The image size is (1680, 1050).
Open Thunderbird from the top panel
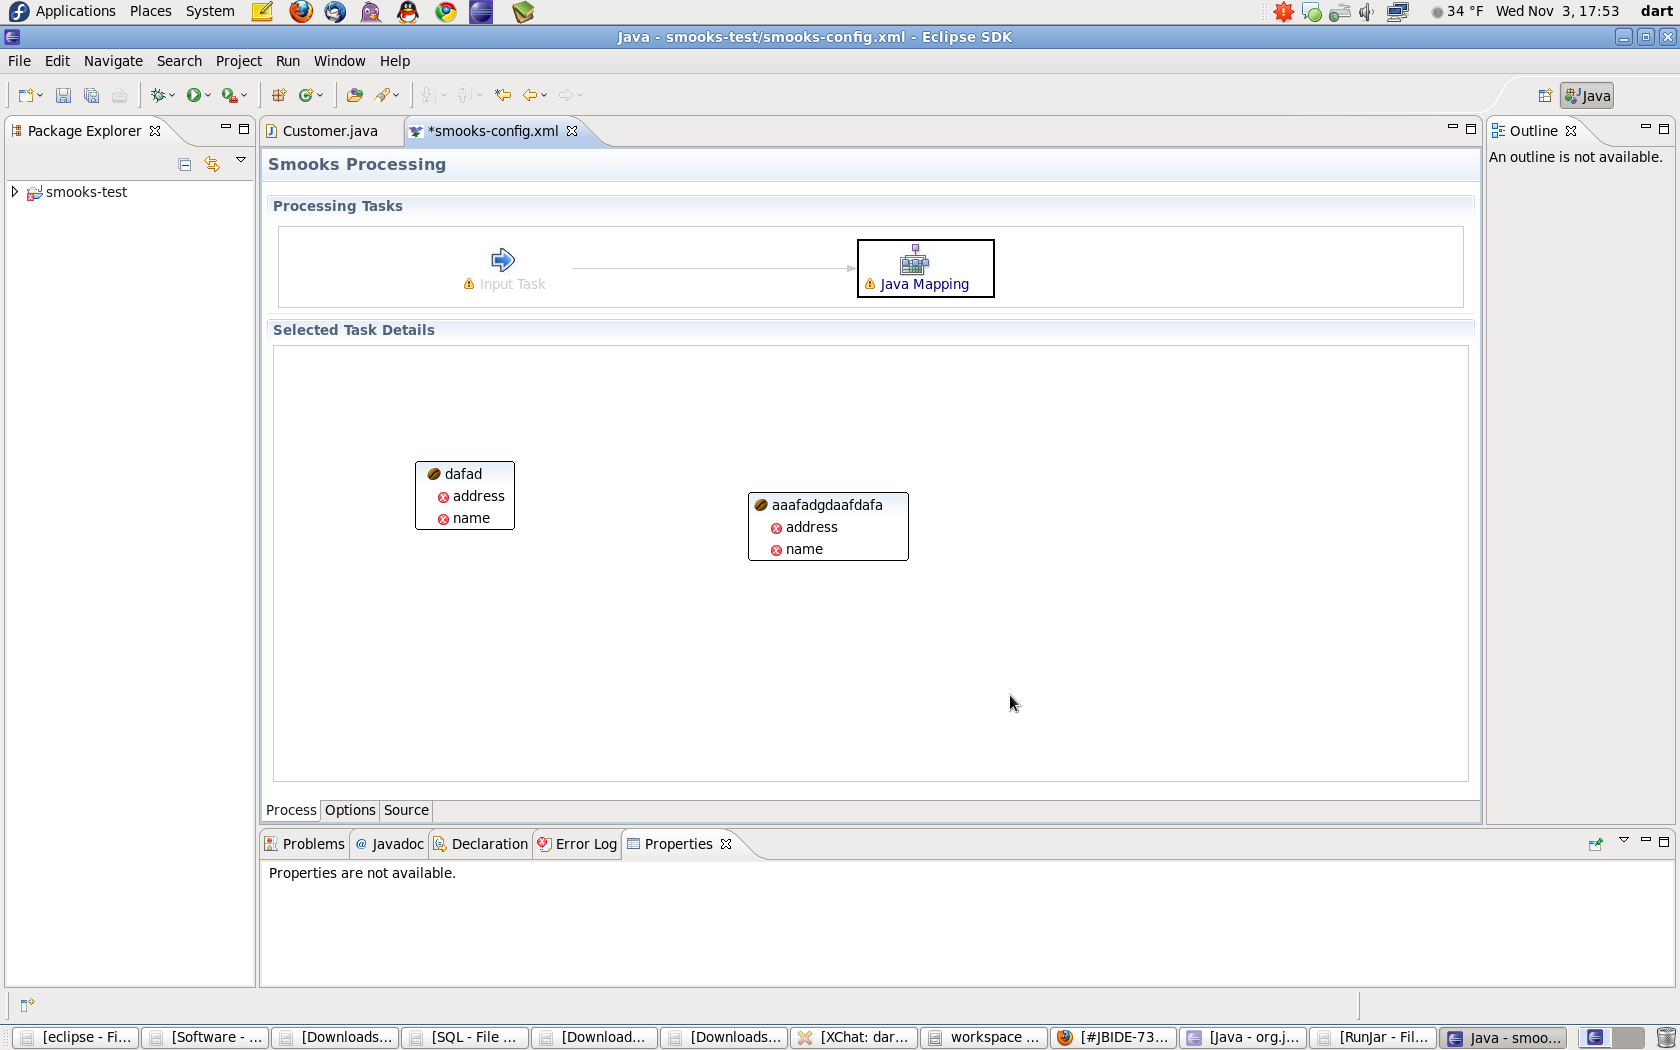coord(335,12)
